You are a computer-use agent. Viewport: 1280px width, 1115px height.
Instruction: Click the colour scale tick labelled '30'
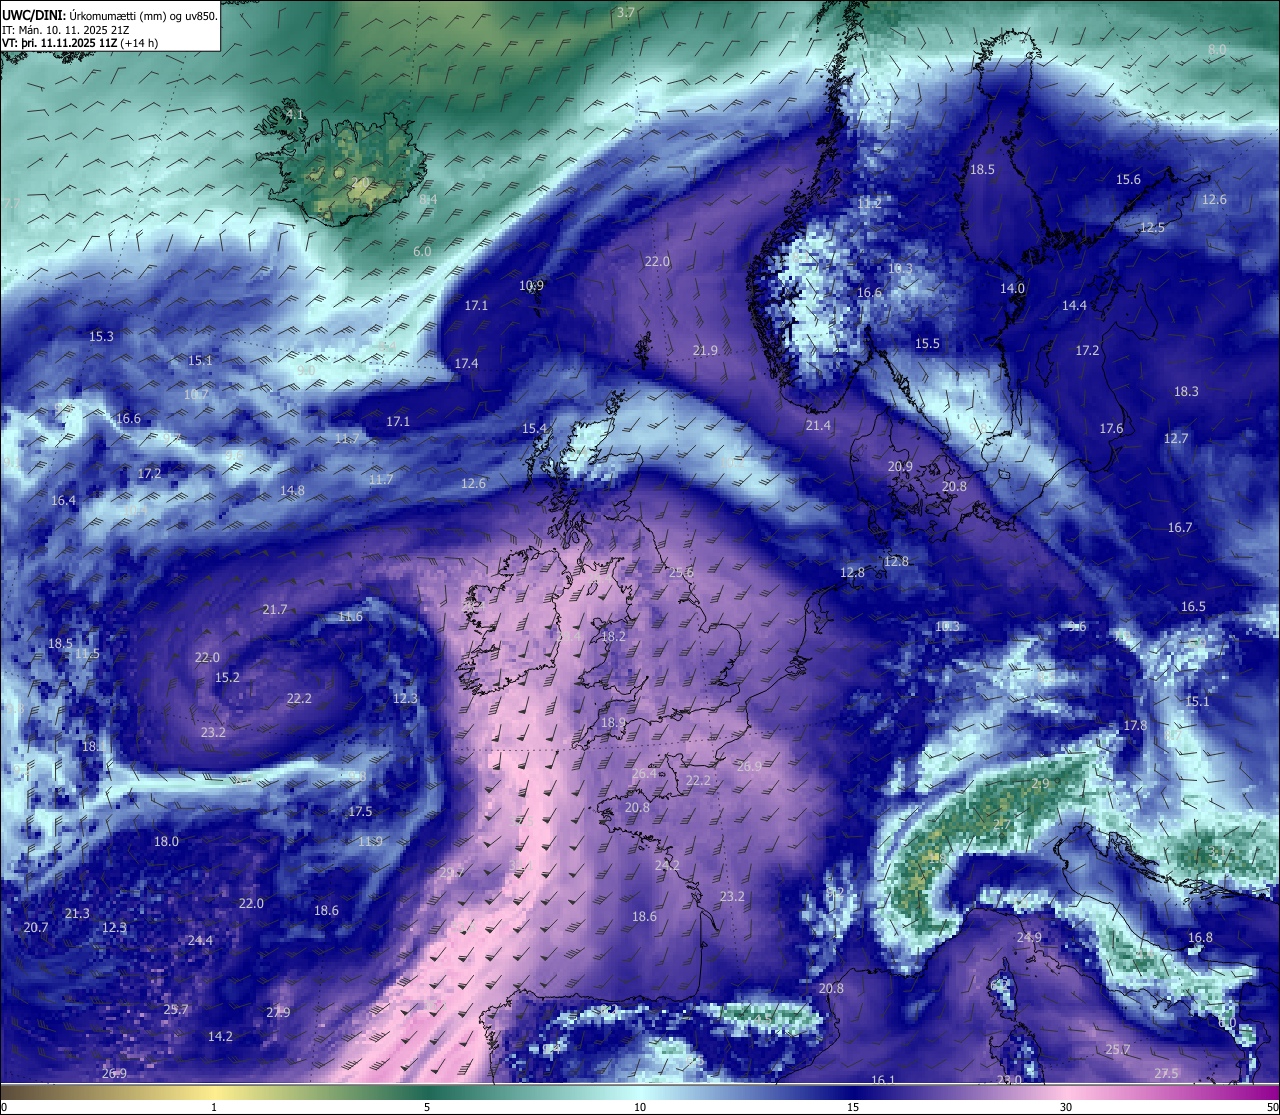pos(1066,1107)
